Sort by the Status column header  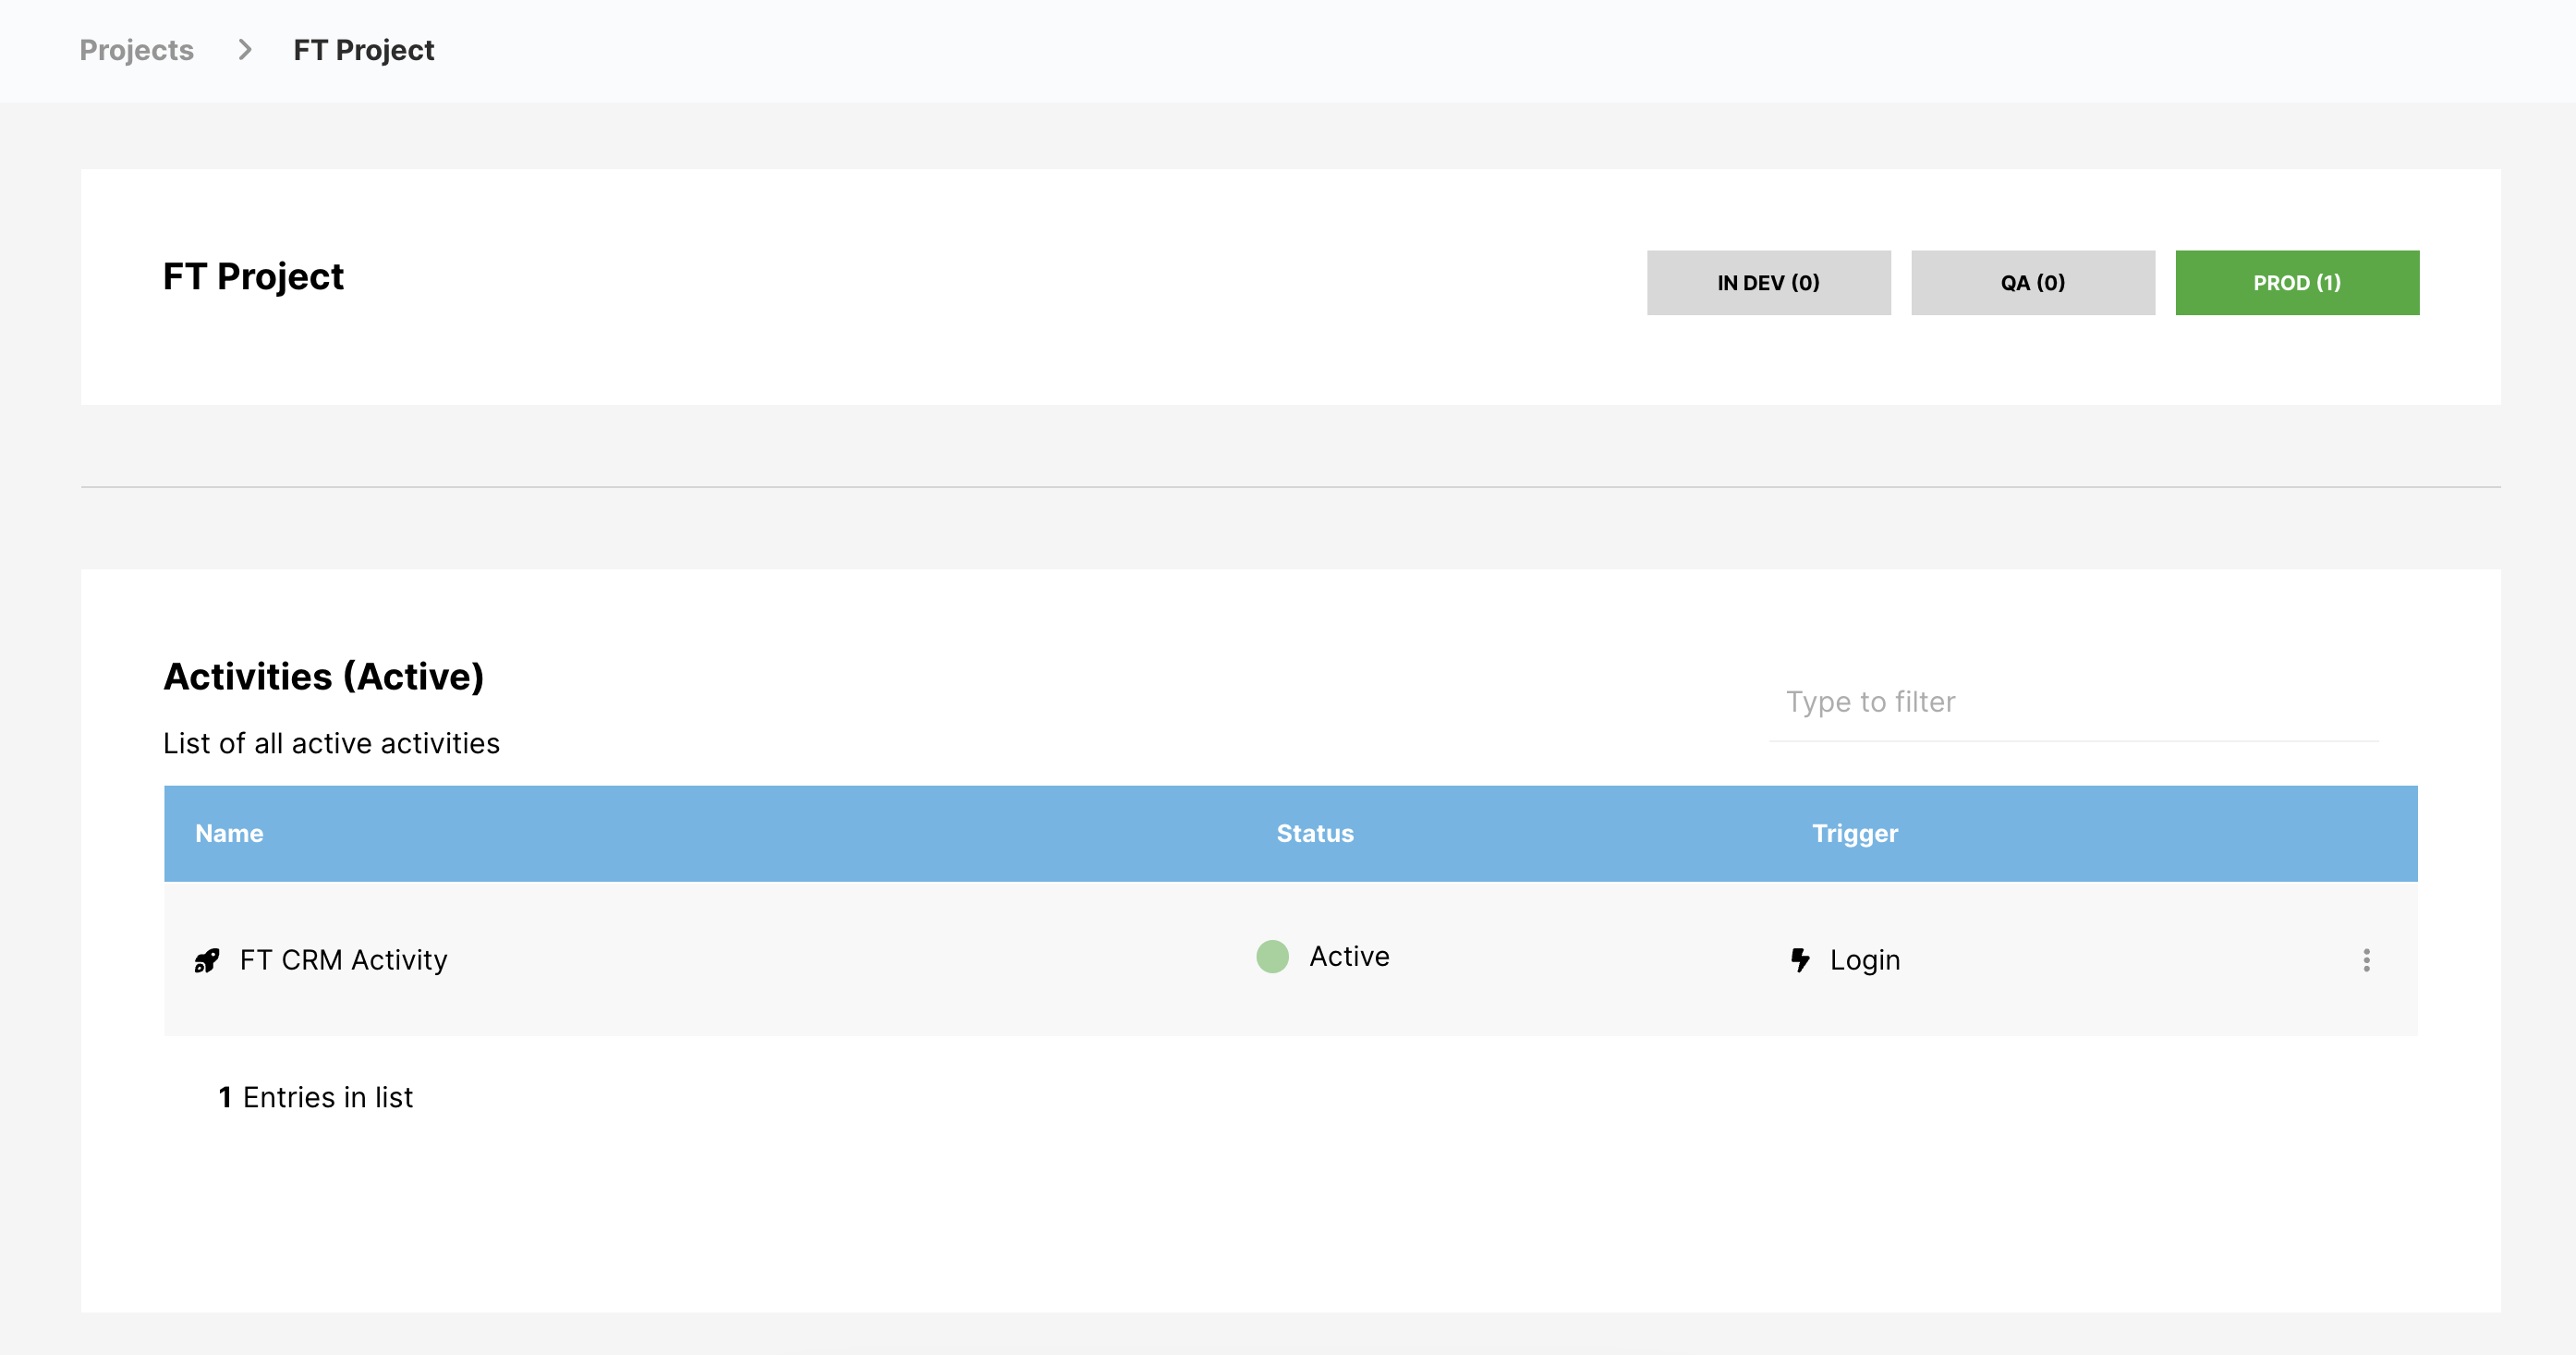pyautogui.click(x=1314, y=833)
